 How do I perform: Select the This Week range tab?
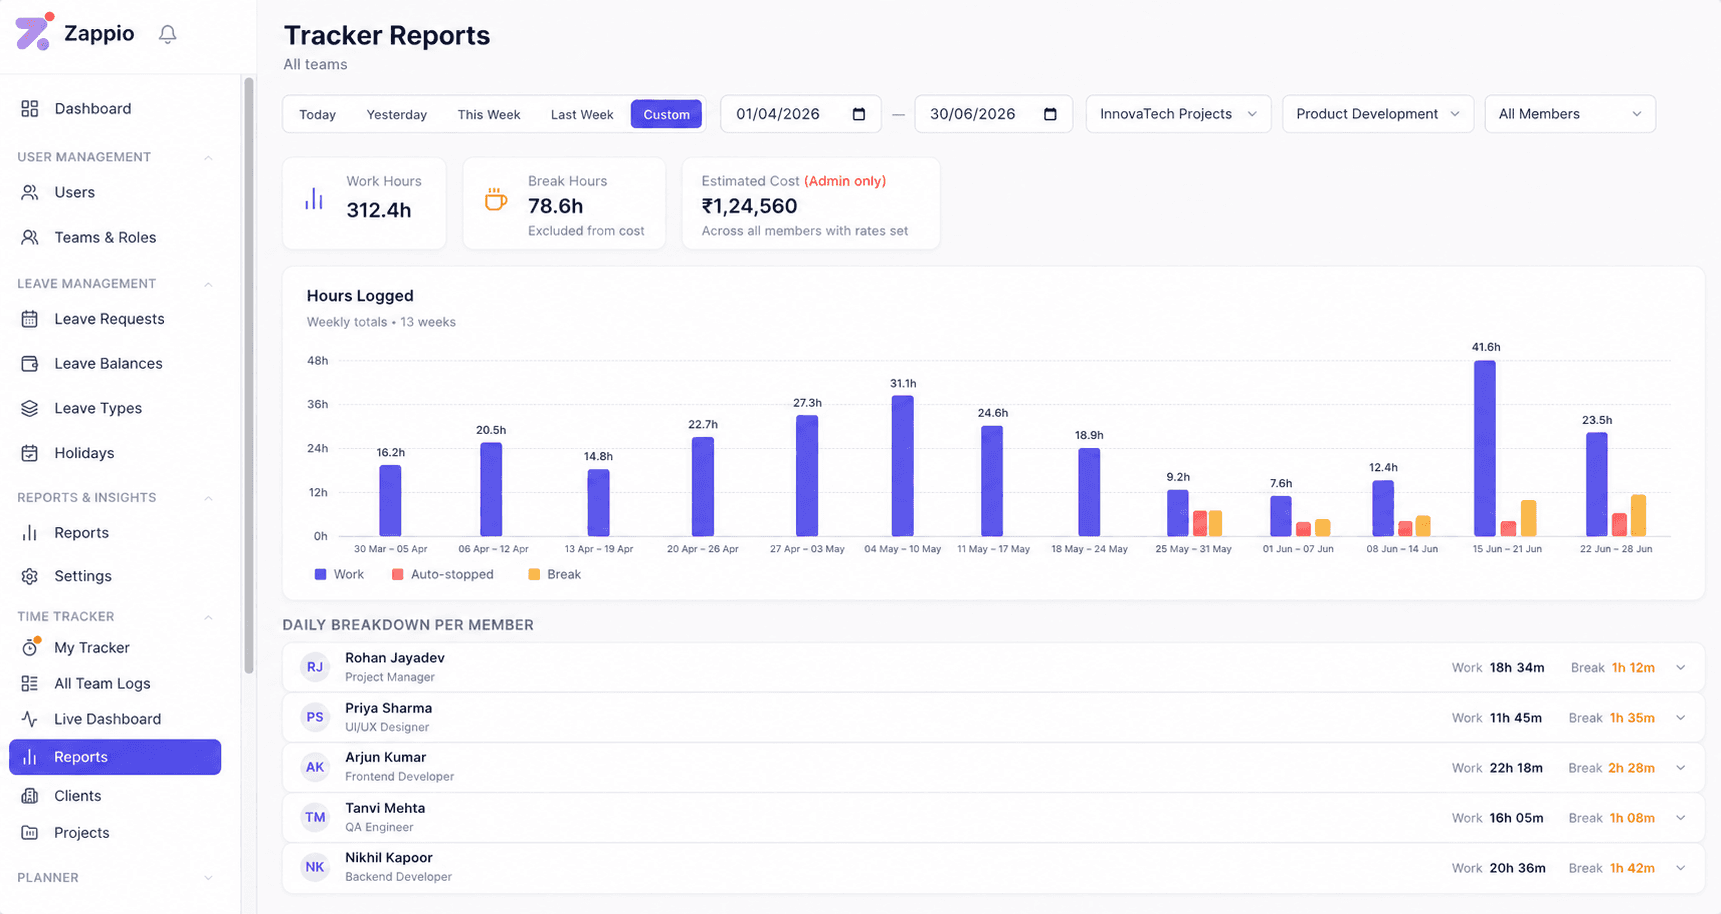point(489,114)
